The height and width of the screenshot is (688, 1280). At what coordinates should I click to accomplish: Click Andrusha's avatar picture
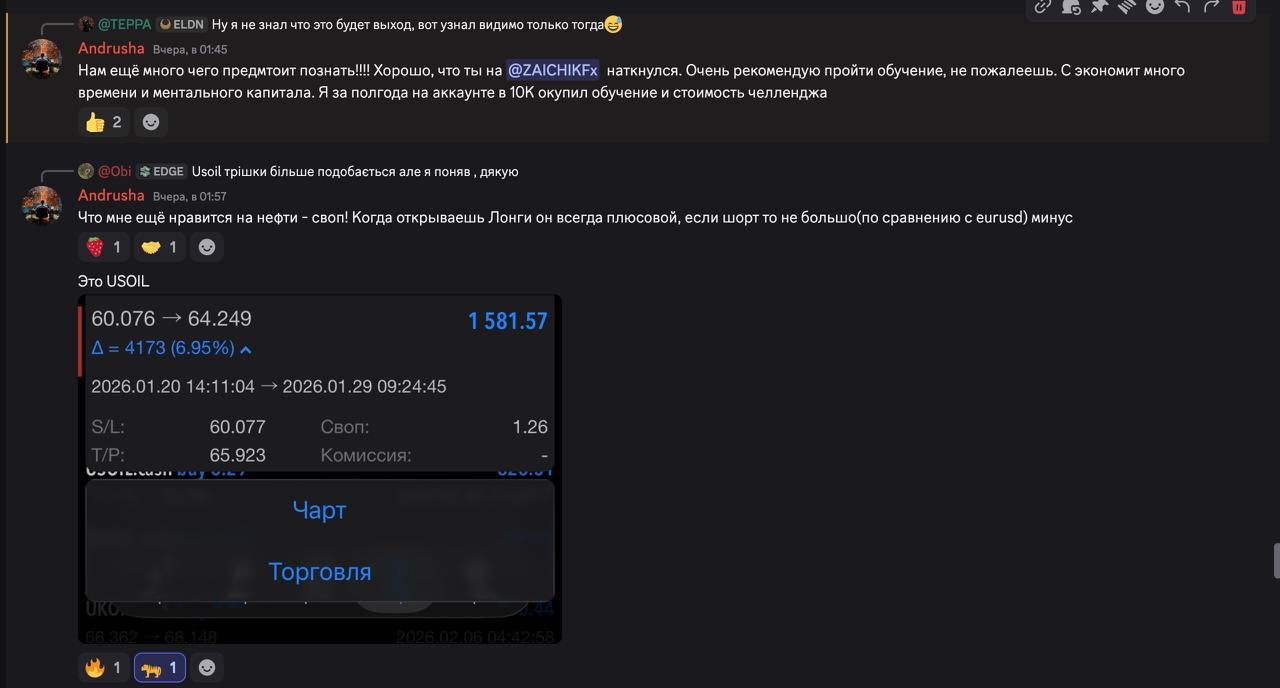point(42,58)
